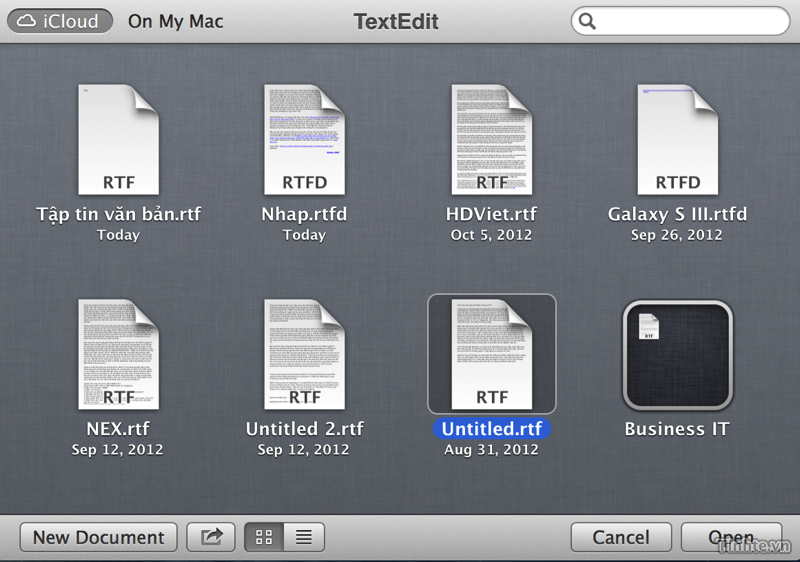Image resolution: width=800 pixels, height=562 pixels.
Task: Click 'Sep 12, 2012' under NEX.rtf
Action: (x=117, y=449)
